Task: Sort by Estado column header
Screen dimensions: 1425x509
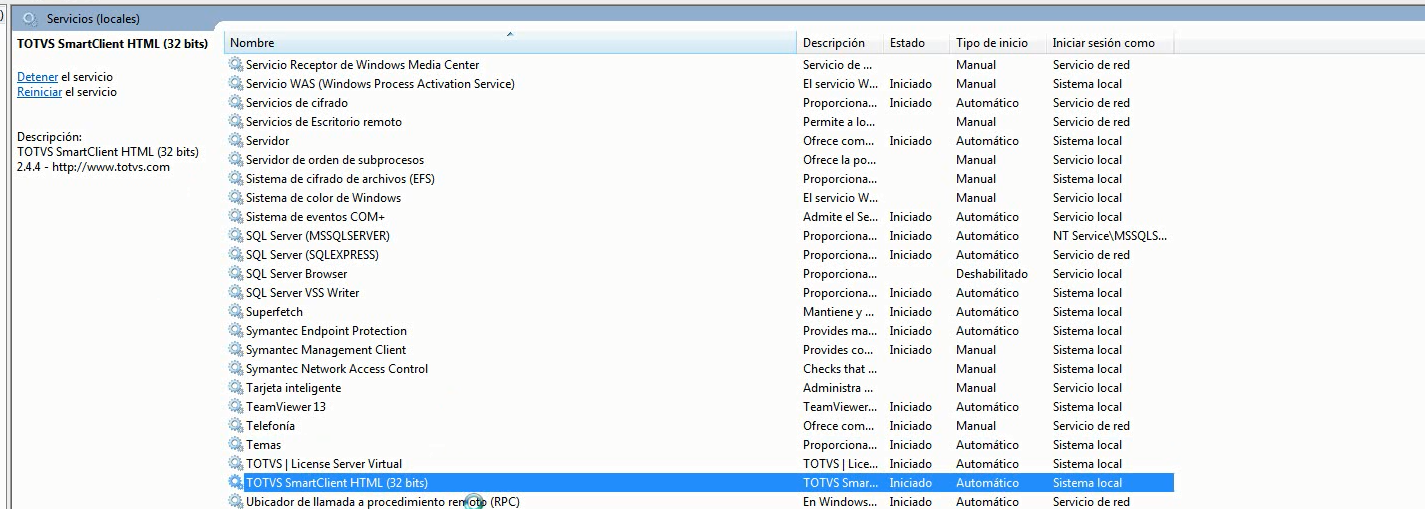Action: pyautogui.click(x=916, y=43)
